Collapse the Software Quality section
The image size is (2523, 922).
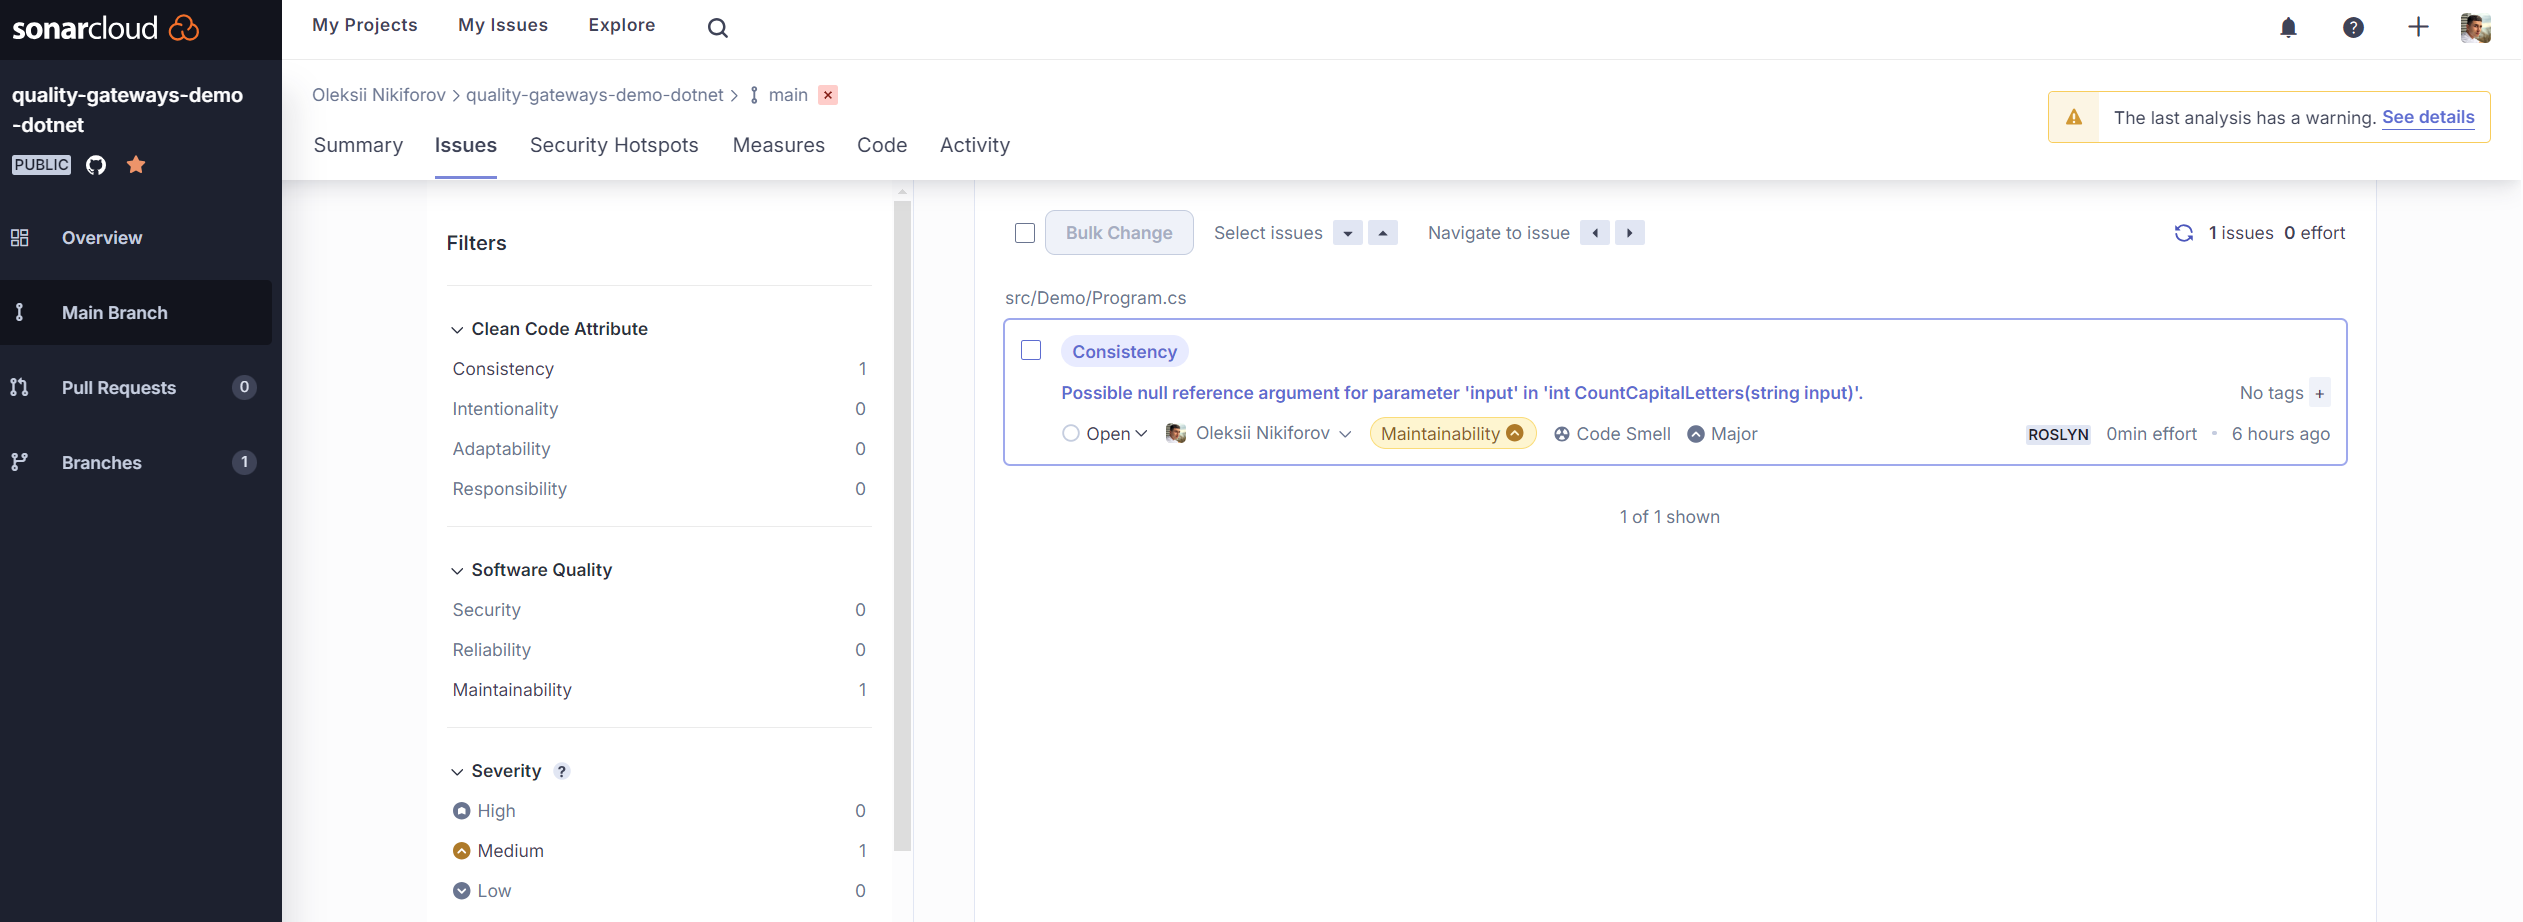point(531,570)
